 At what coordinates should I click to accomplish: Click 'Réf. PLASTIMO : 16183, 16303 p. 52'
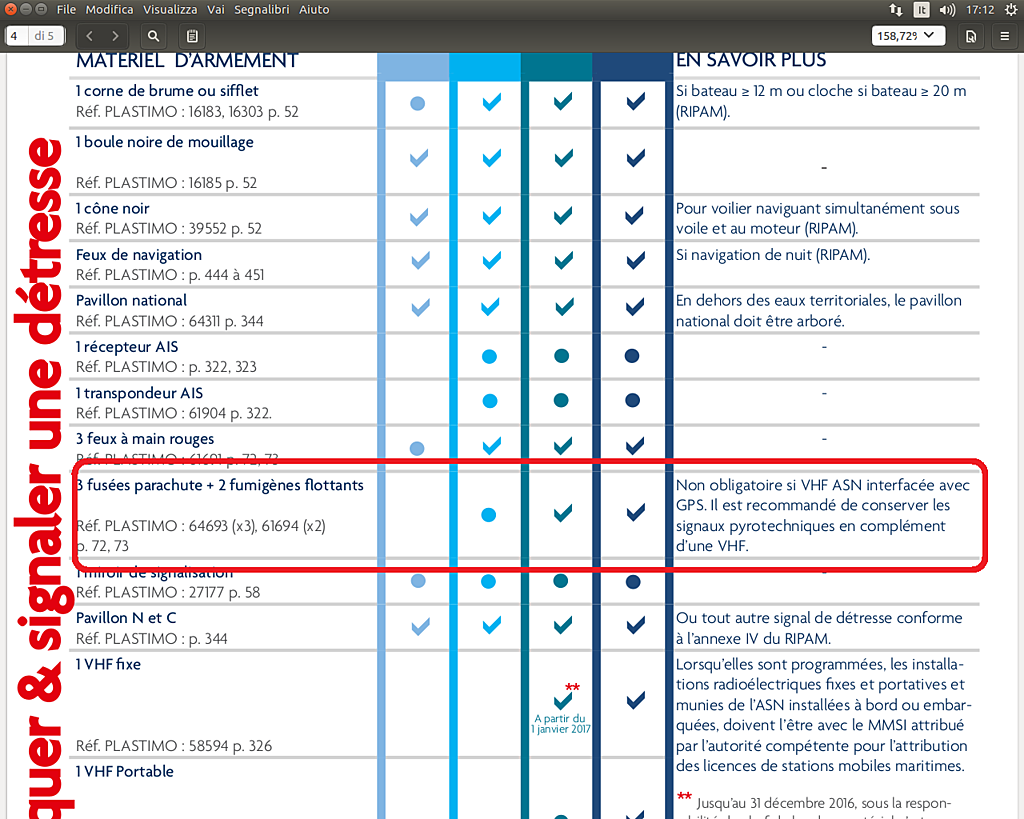[187, 112]
